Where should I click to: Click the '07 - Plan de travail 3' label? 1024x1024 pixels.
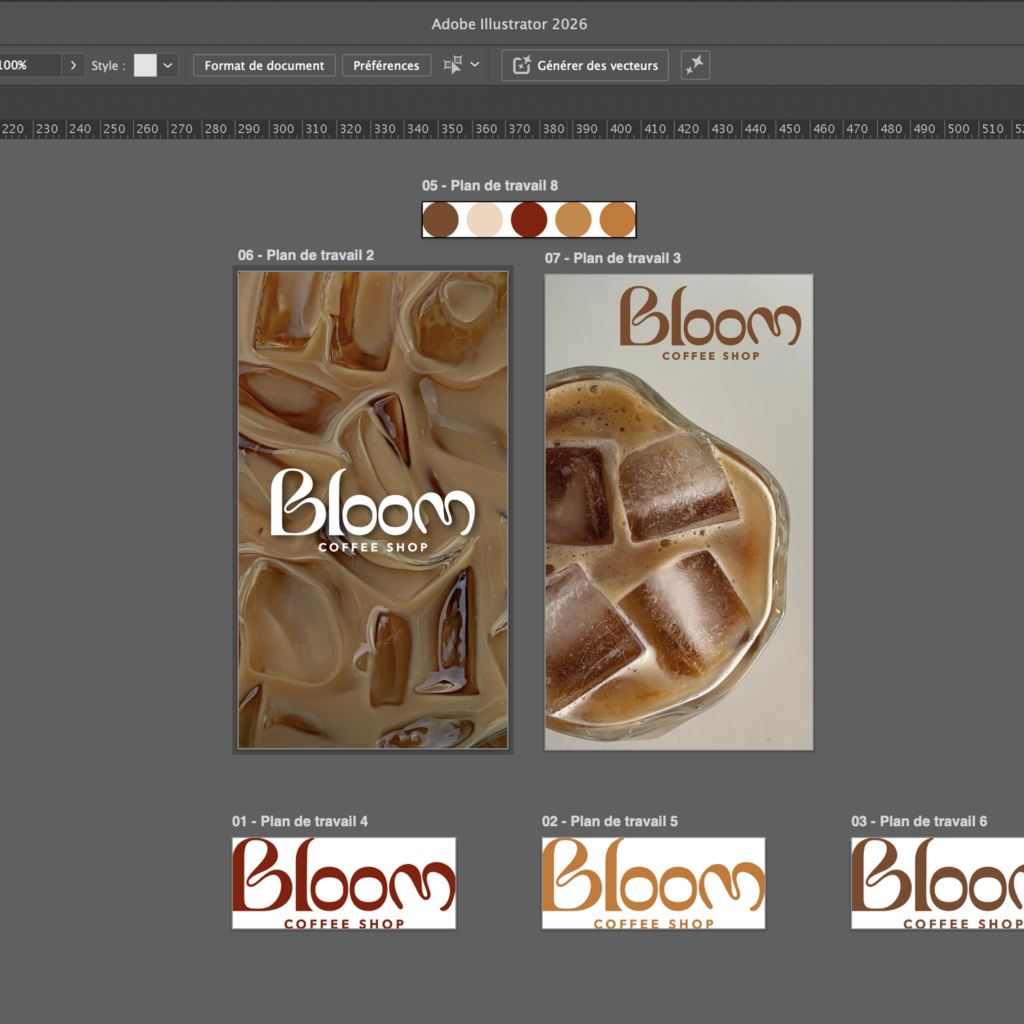[x=613, y=258]
